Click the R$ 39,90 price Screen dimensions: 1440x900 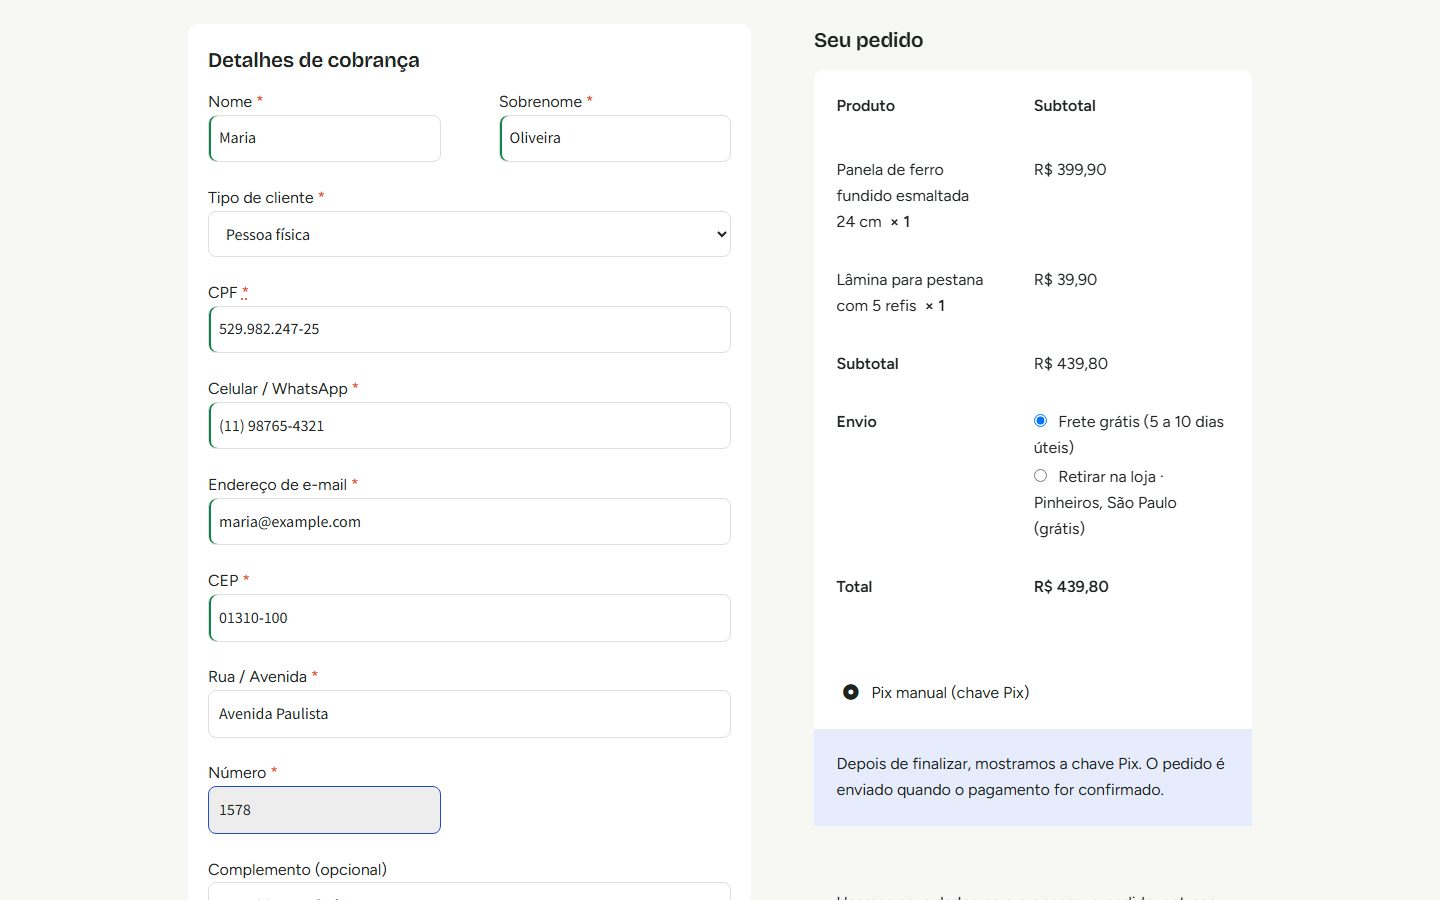click(1065, 280)
